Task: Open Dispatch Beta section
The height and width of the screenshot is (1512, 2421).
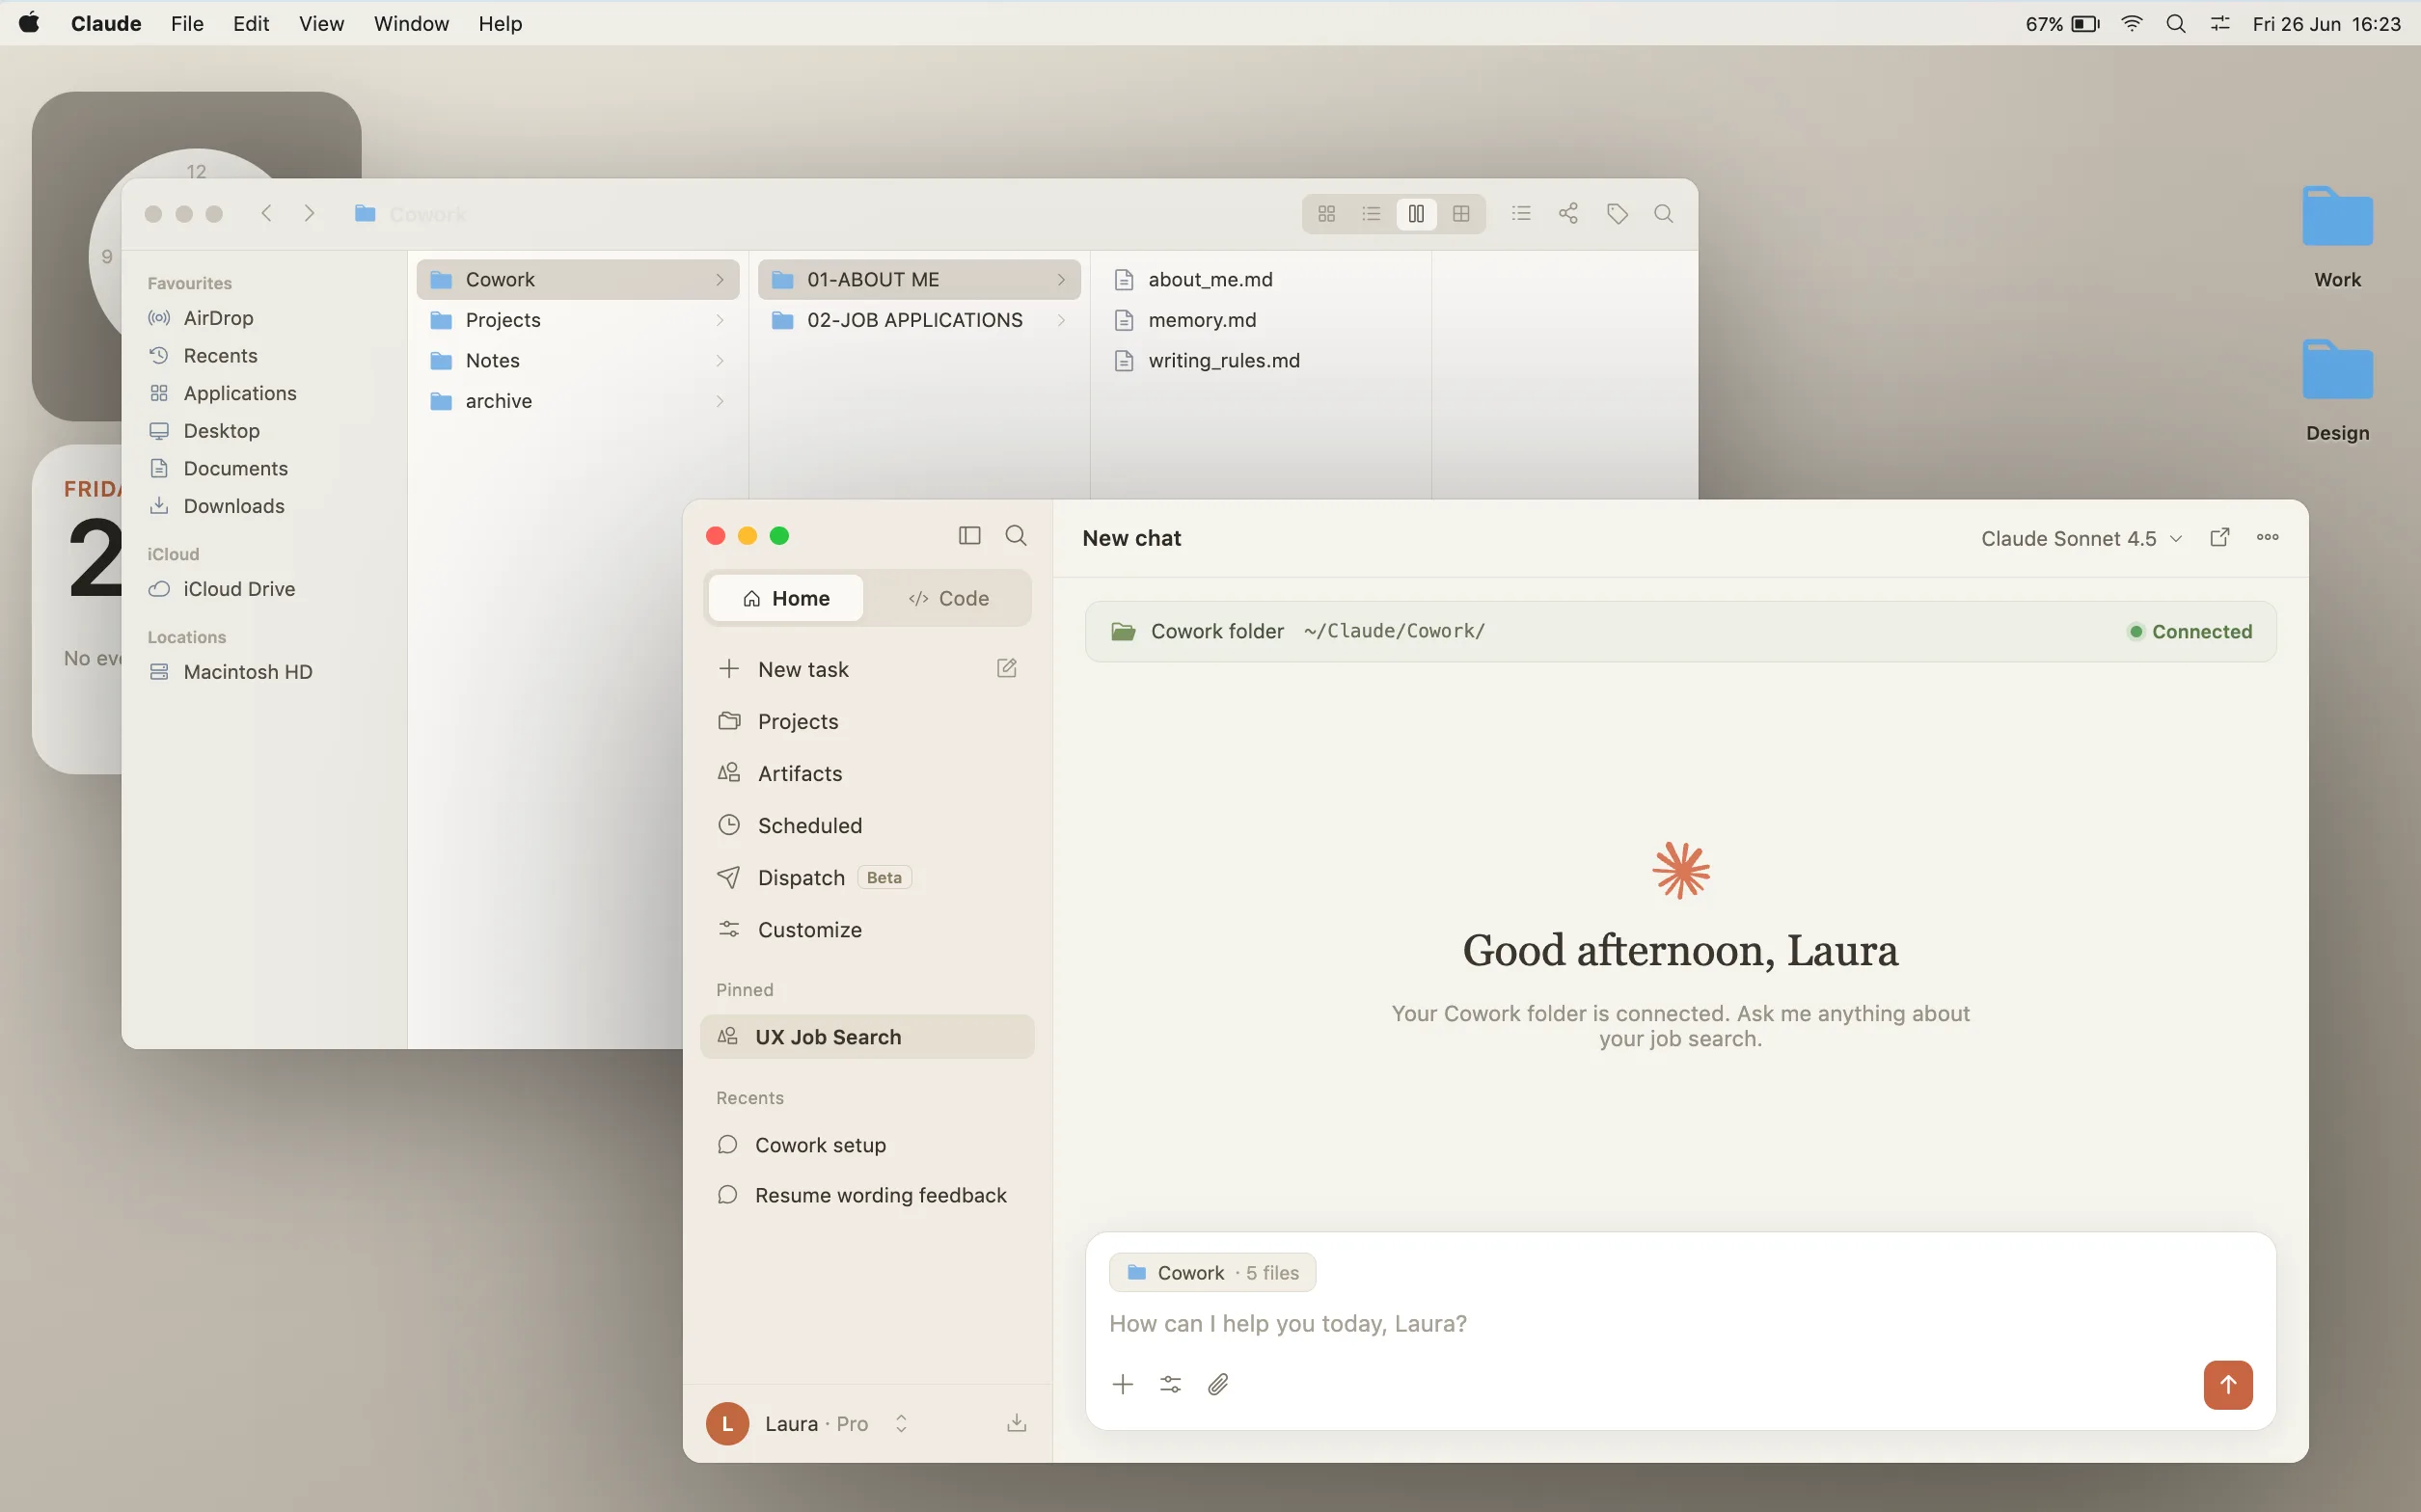Action: pos(867,877)
